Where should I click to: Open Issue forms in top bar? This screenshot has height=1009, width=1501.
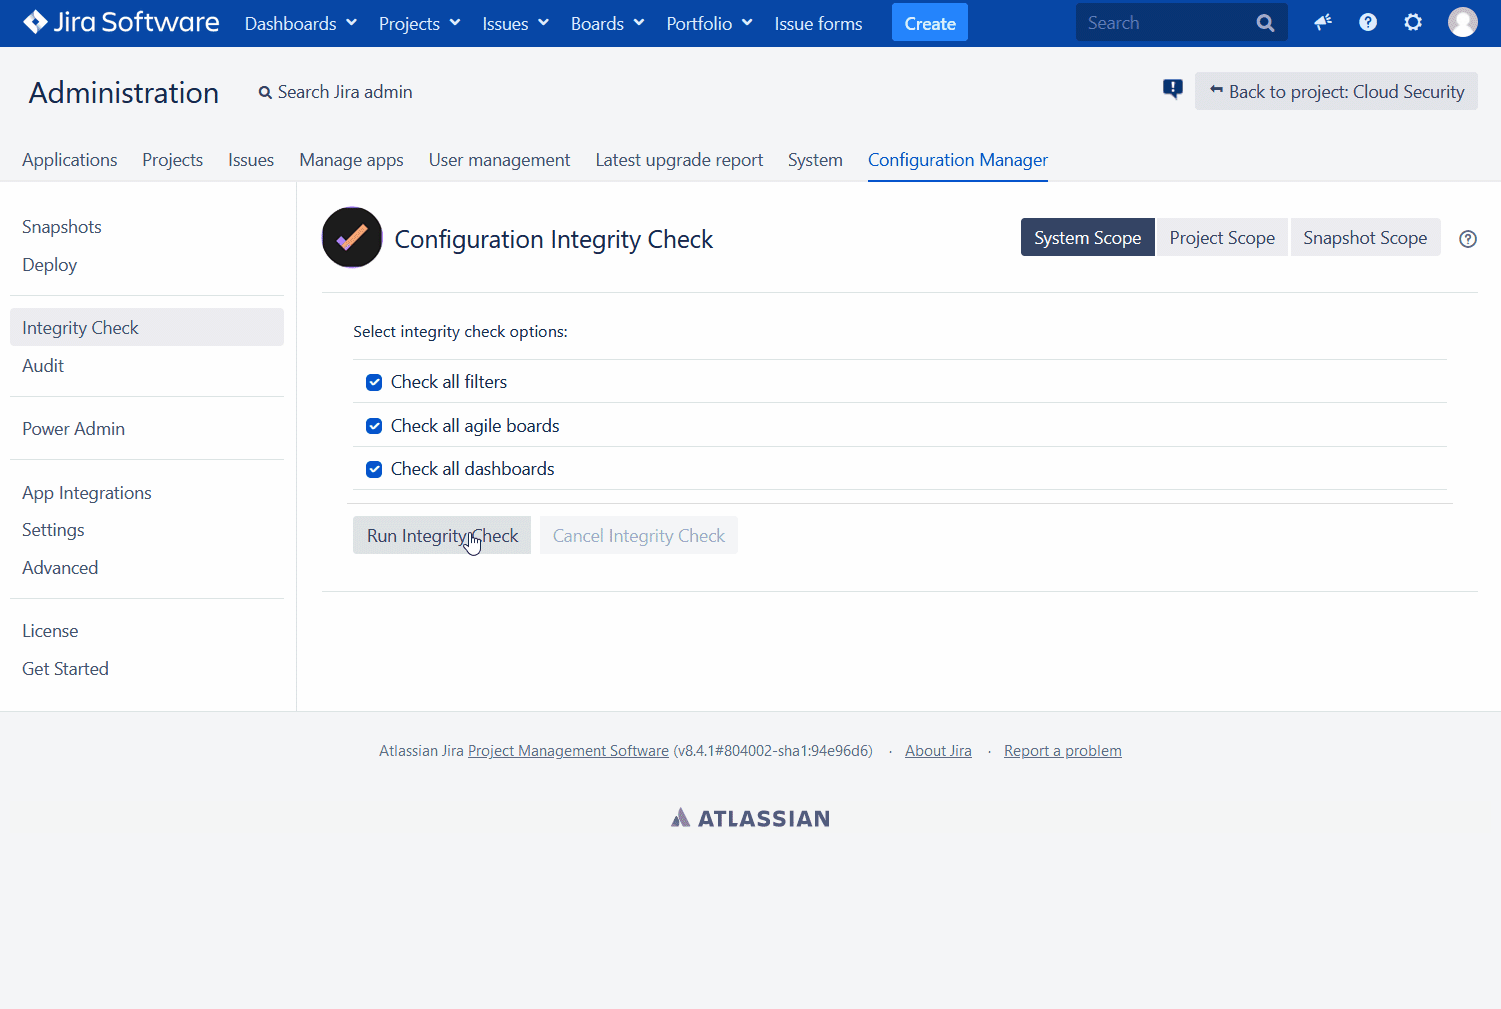click(x=818, y=23)
